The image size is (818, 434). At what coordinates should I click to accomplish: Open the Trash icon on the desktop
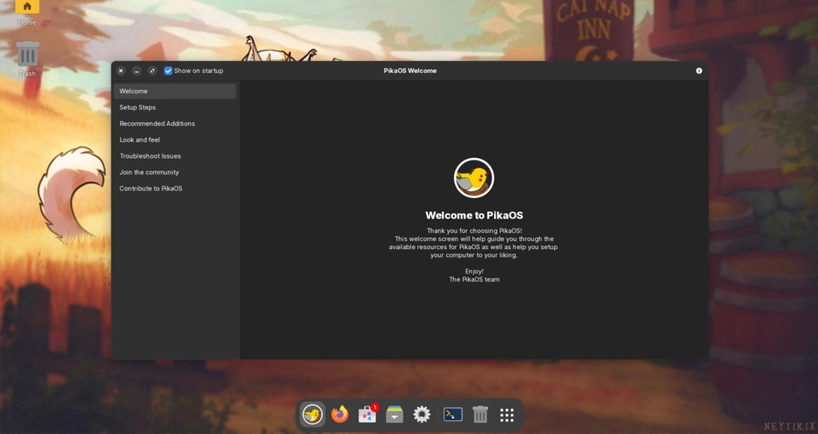click(x=27, y=57)
